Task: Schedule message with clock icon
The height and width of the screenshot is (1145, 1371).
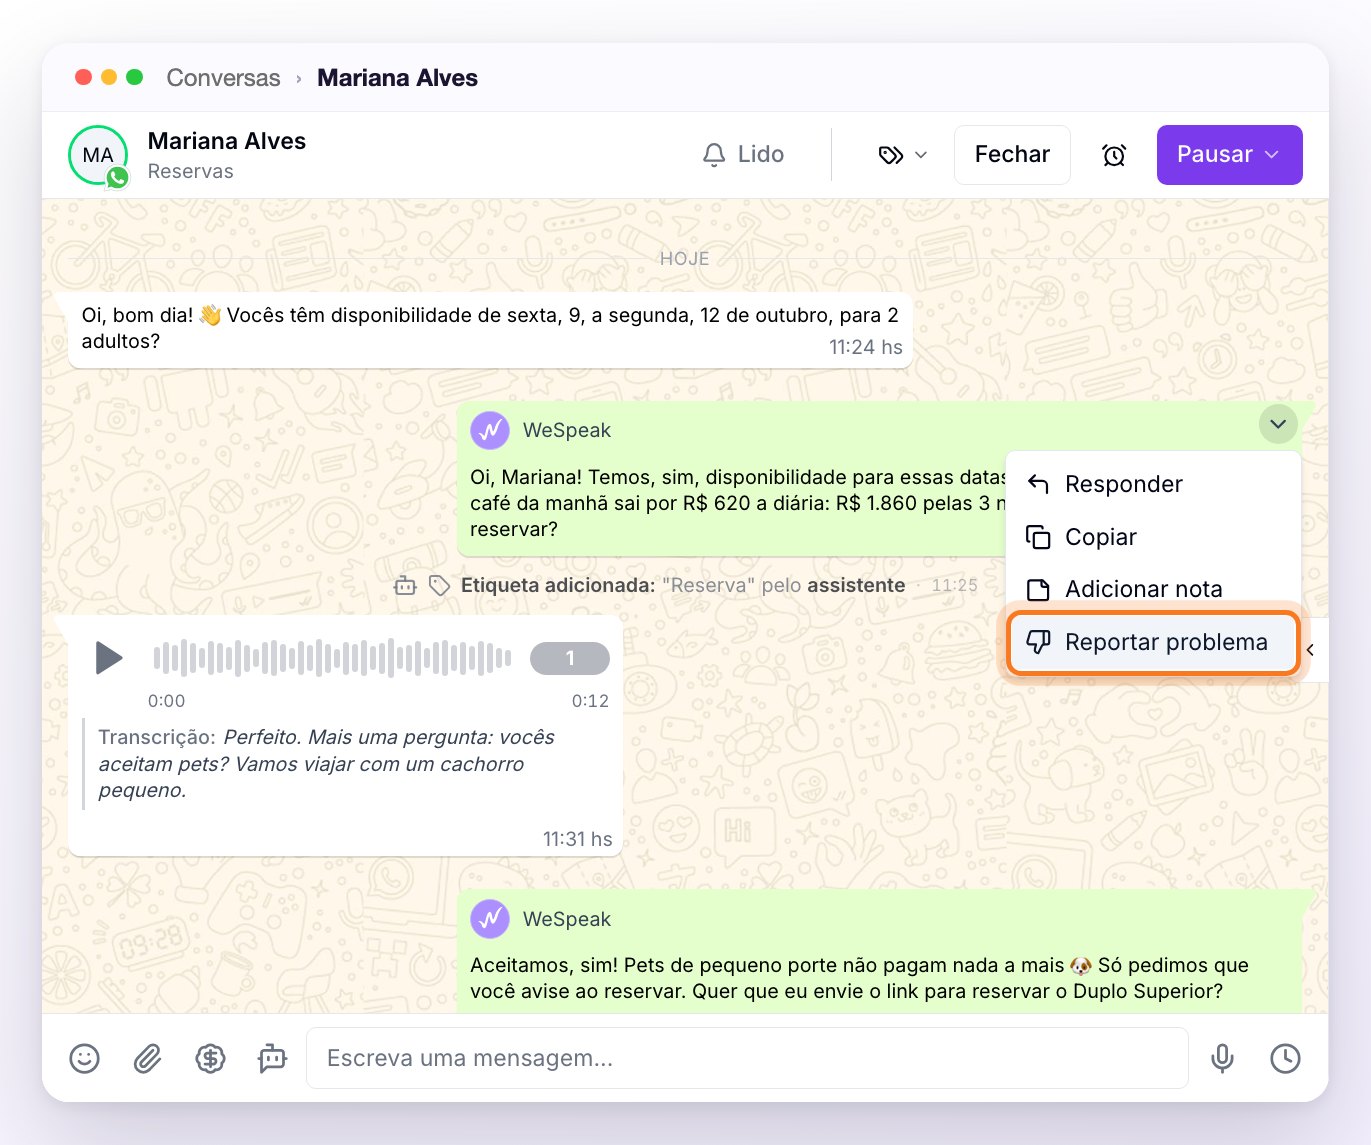Action: point(1285,1058)
